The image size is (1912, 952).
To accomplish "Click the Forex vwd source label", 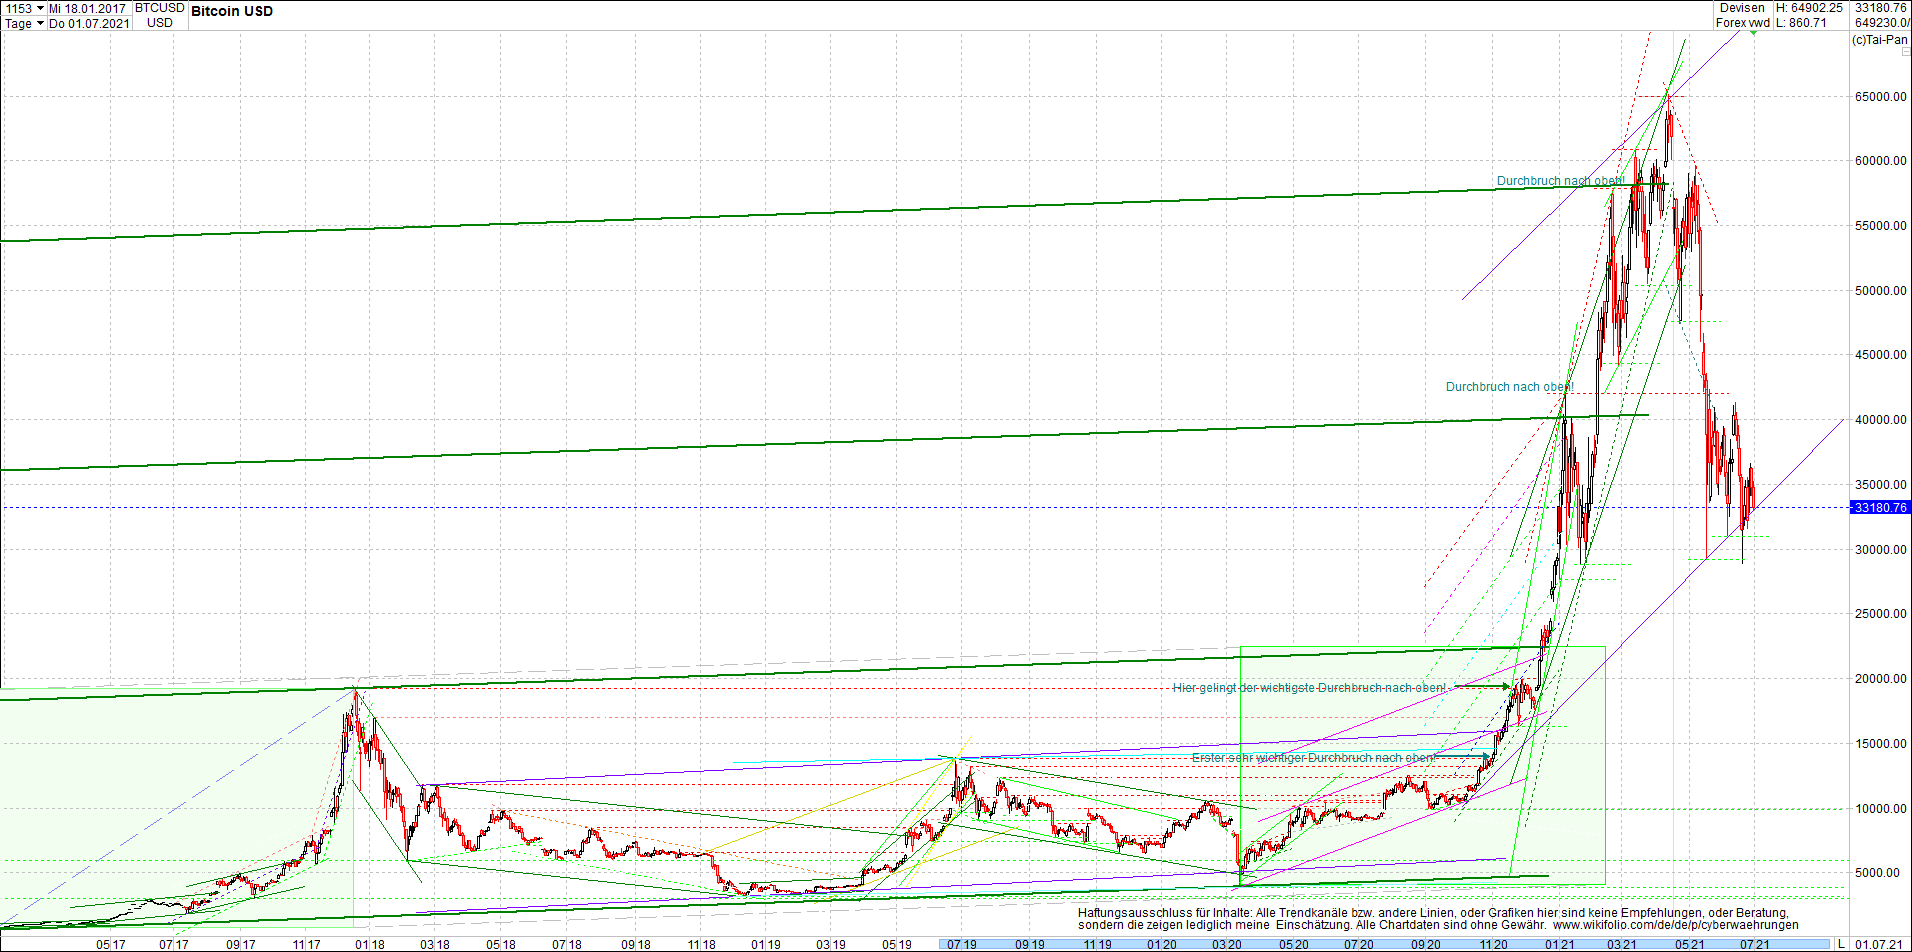I will pyautogui.click(x=1742, y=23).
